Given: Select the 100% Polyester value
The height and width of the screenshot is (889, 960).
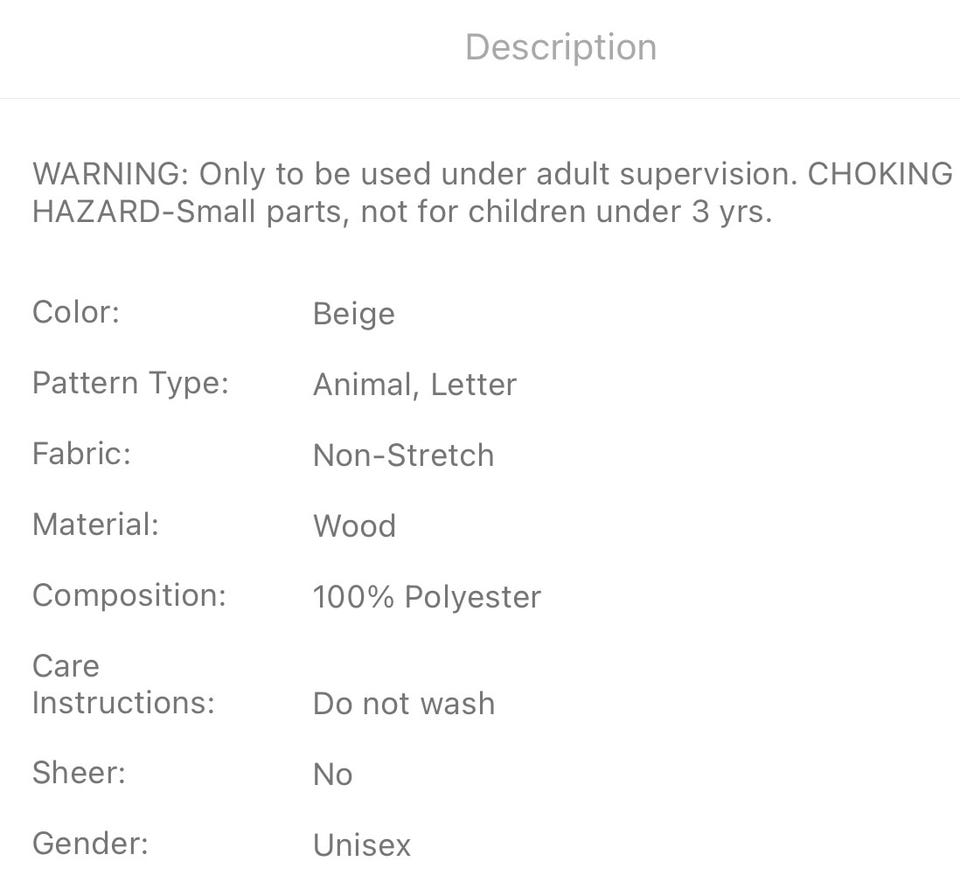Looking at the screenshot, I should [426, 597].
